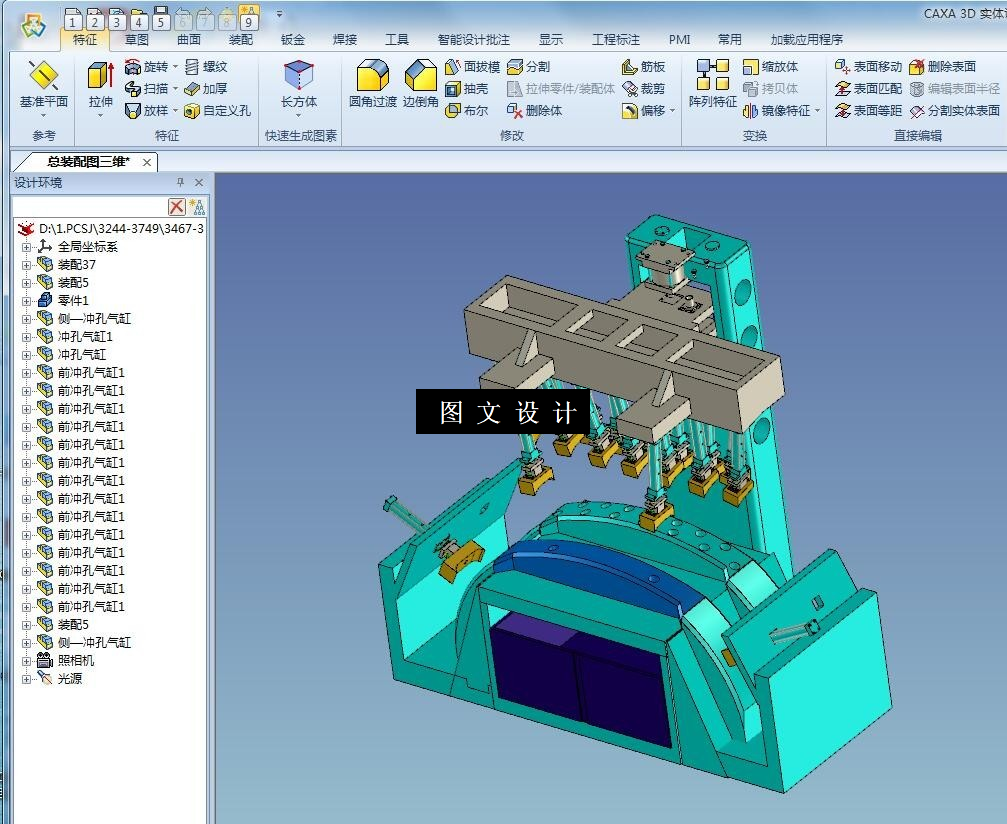Select the 抽壳 shell tool
The image size is (1007, 824).
[467, 89]
